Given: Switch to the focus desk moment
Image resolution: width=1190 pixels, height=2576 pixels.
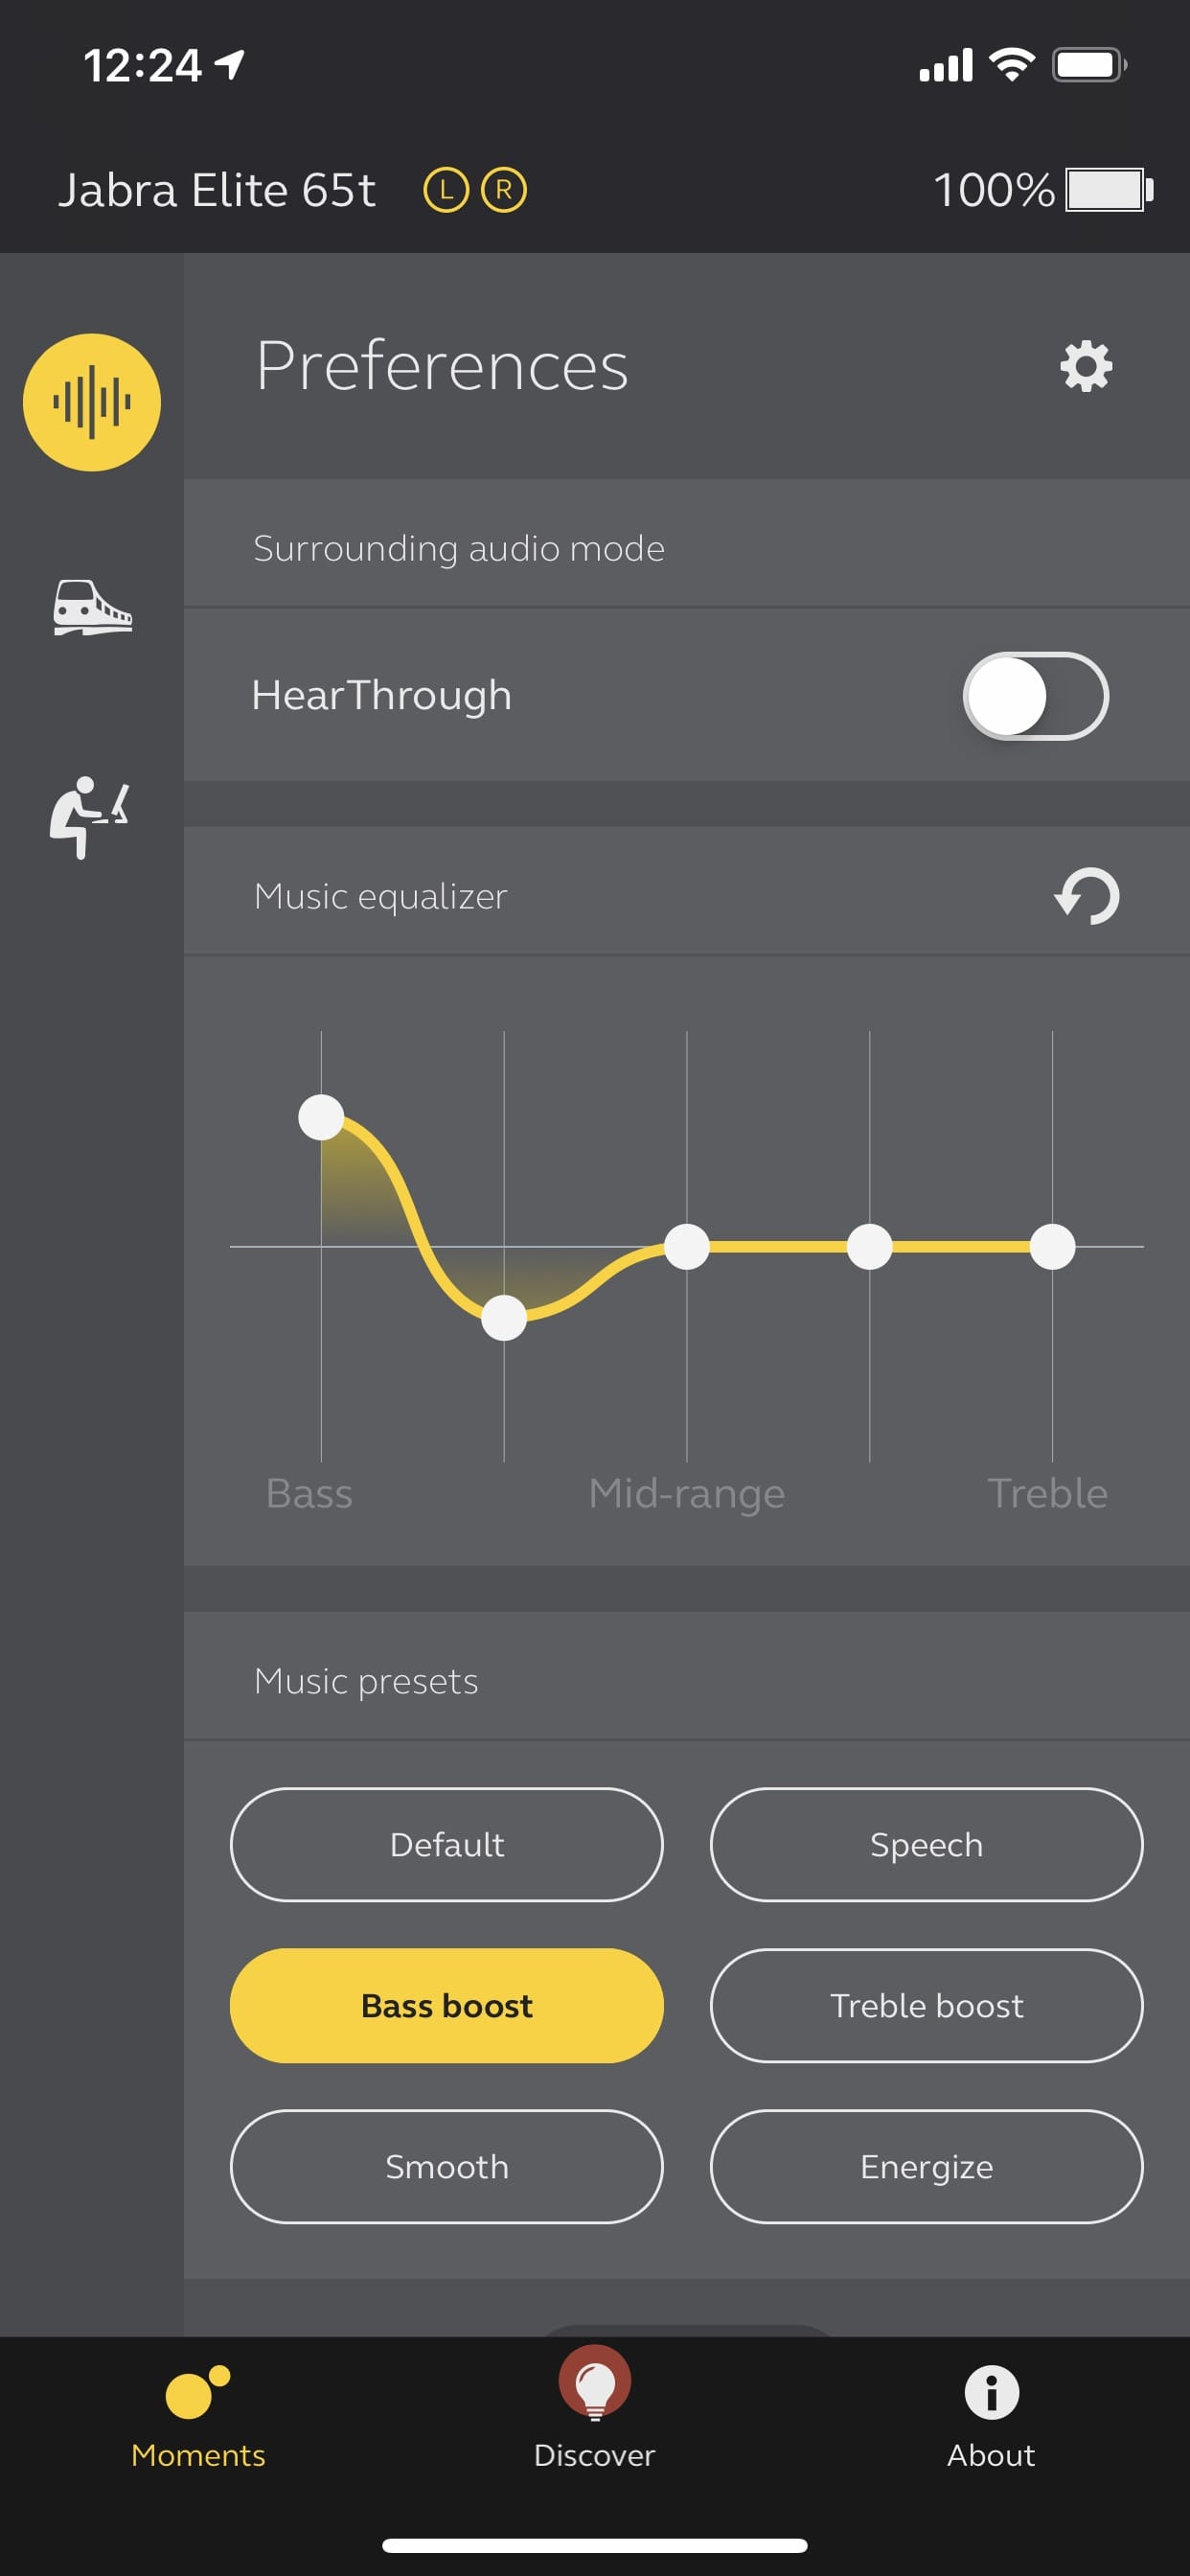Looking at the screenshot, I should click(x=89, y=816).
